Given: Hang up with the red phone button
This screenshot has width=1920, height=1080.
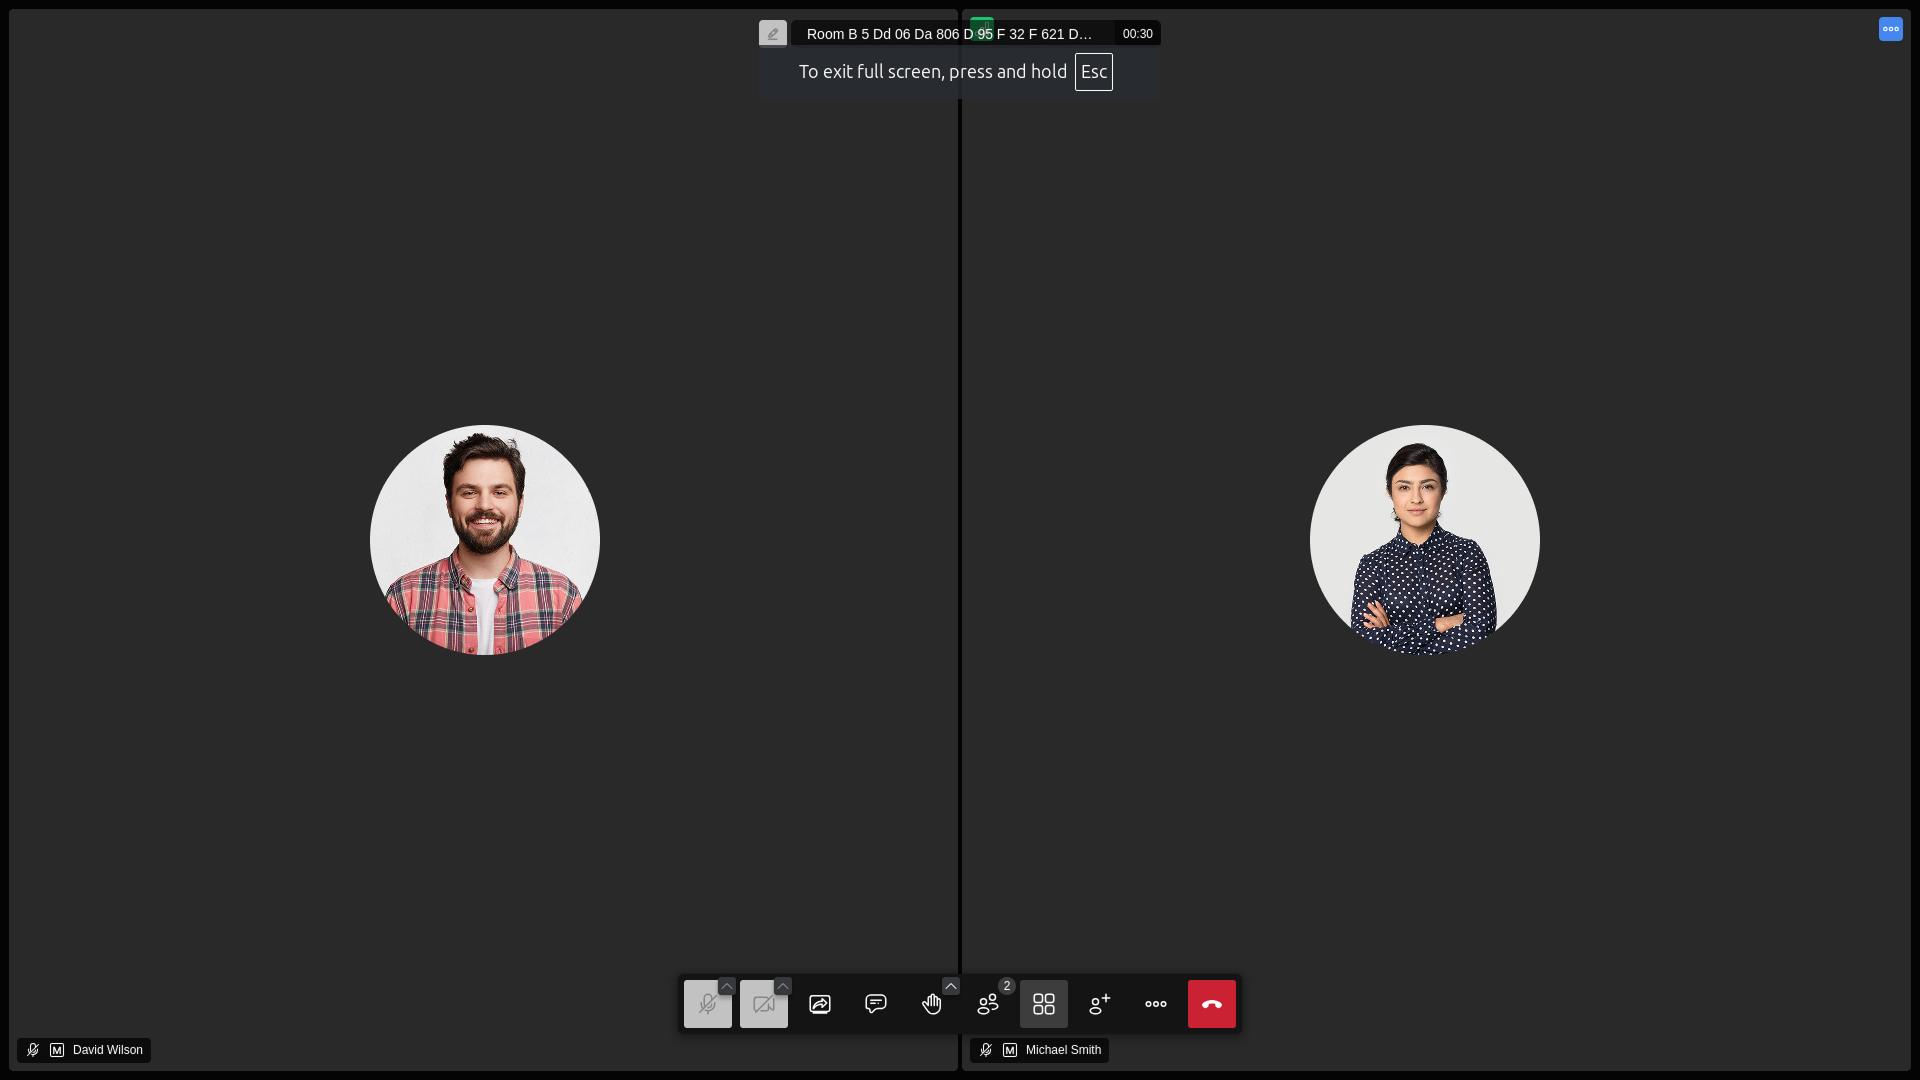Looking at the screenshot, I should 1211,1004.
